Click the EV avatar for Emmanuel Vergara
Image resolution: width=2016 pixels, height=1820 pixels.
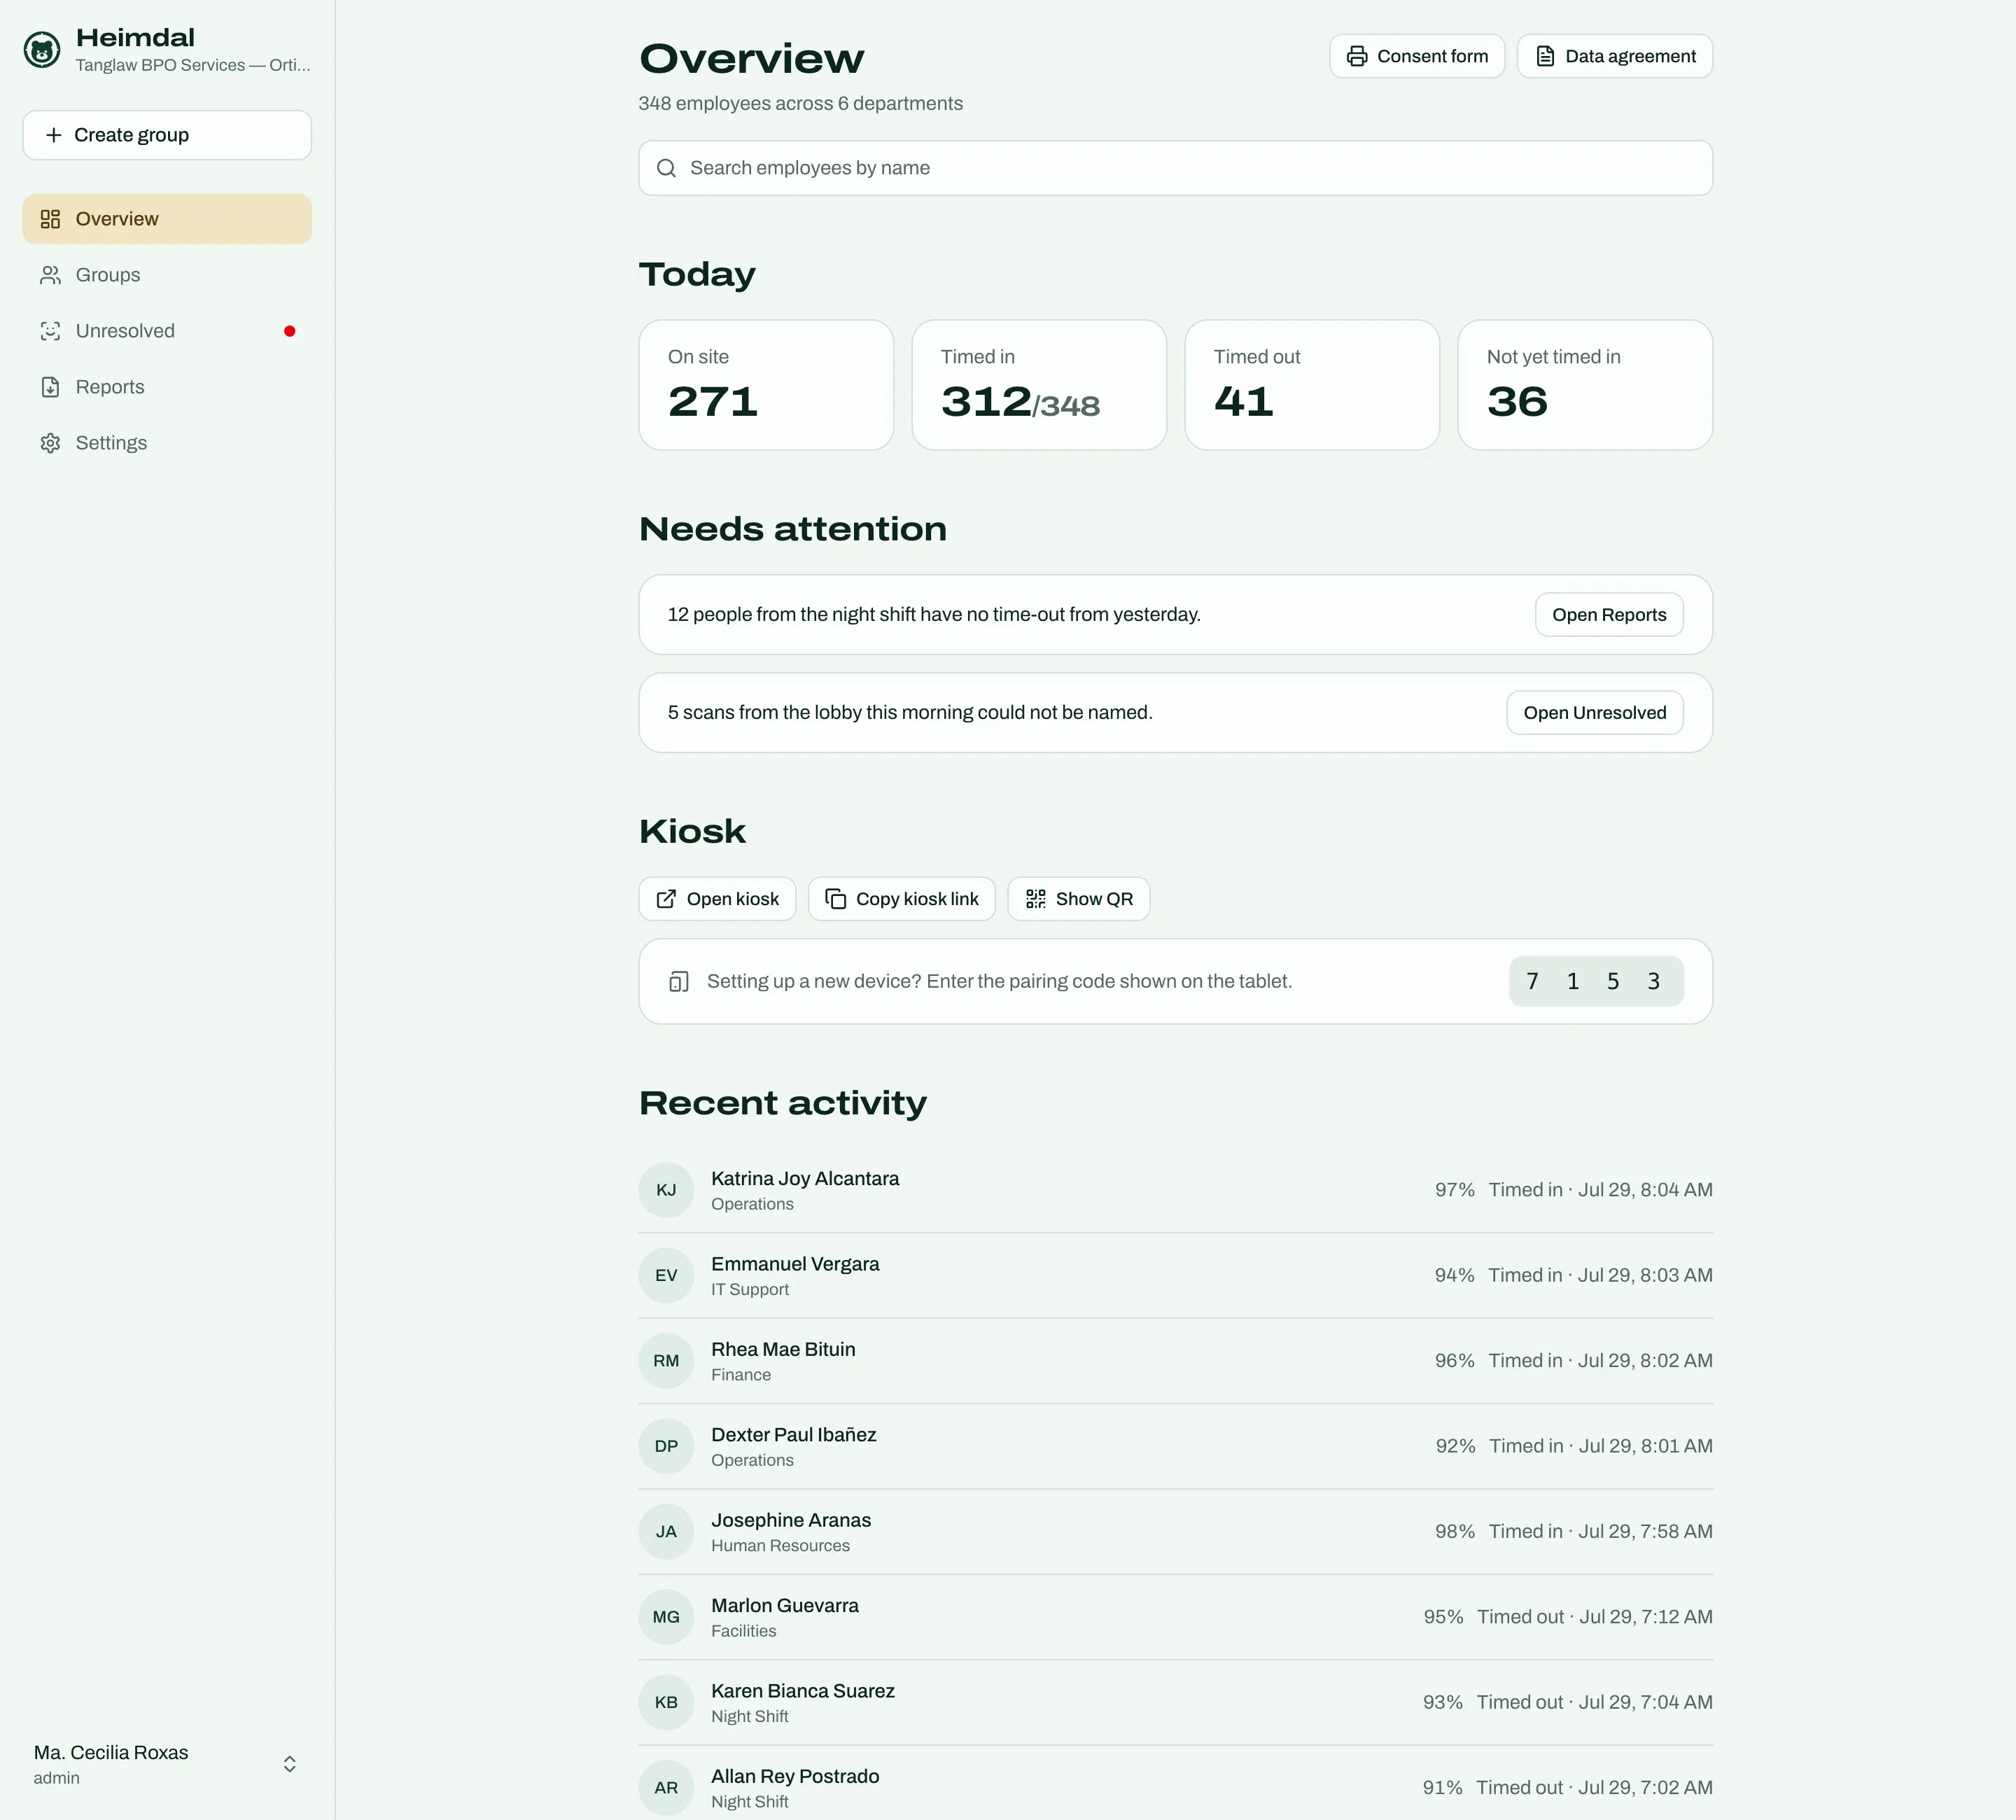coord(666,1275)
